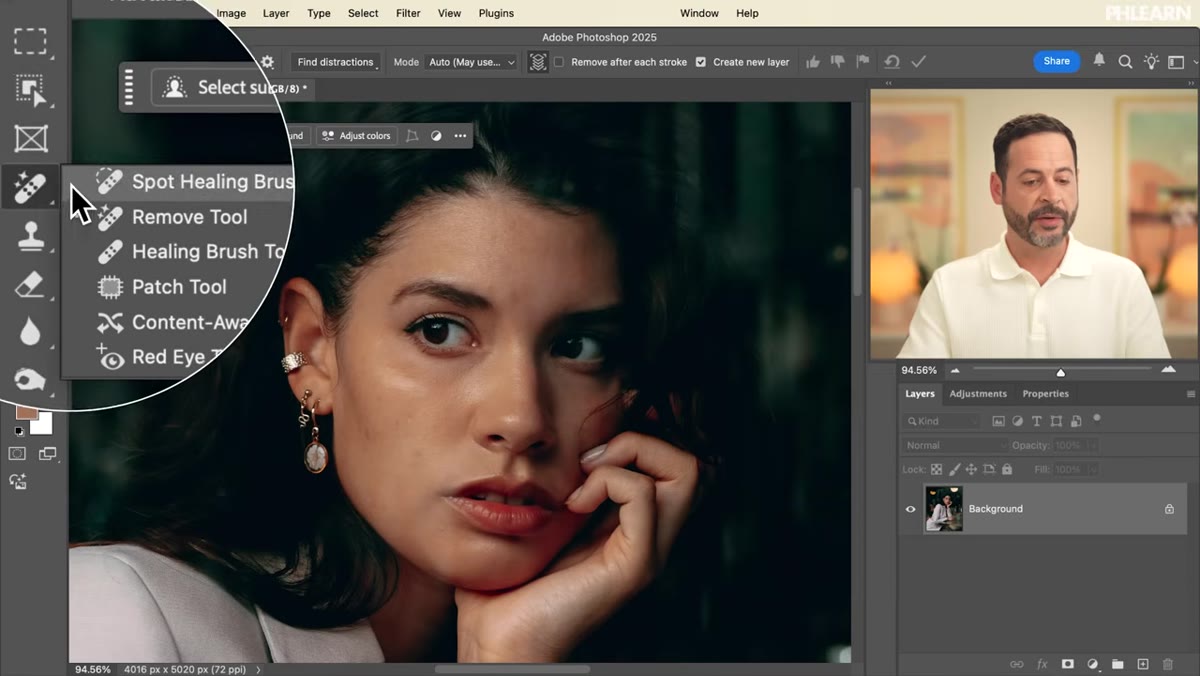
Task: Expand status bar info arrow
Action: pos(259,669)
